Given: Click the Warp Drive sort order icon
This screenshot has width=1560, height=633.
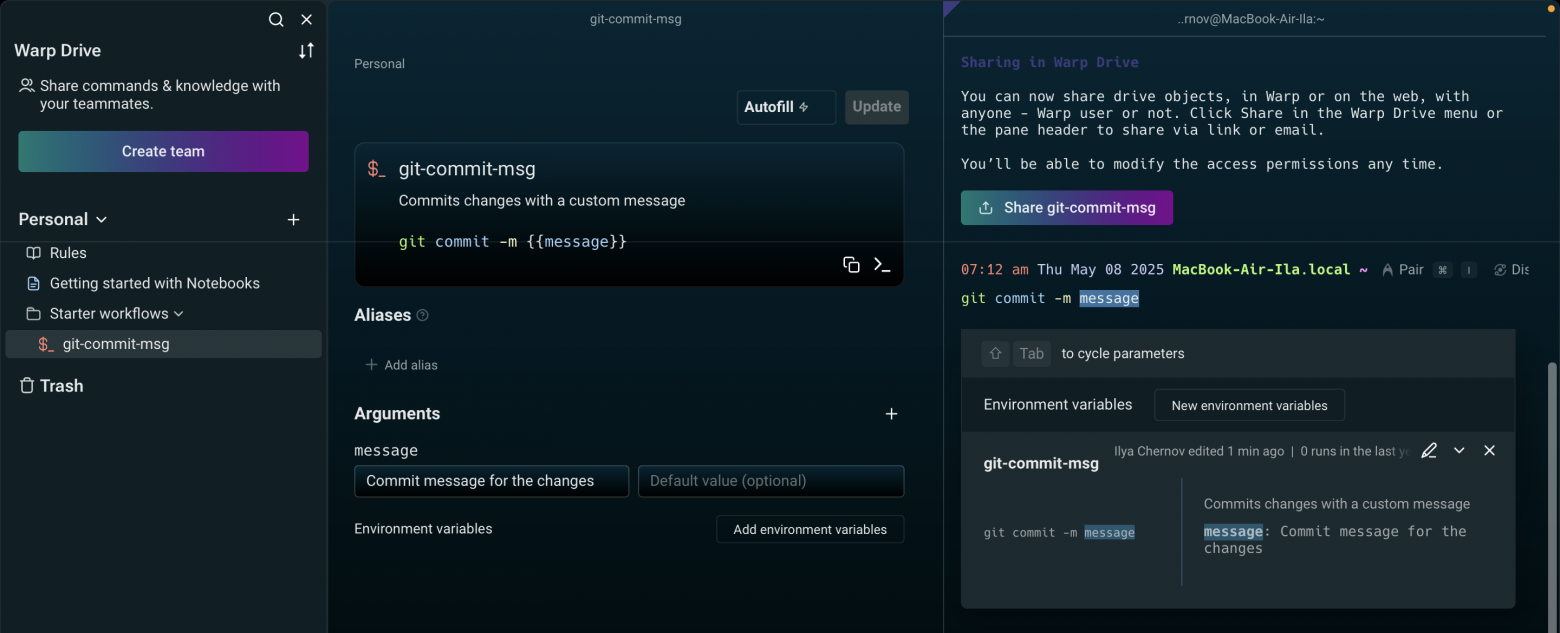Looking at the screenshot, I should [x=306, y=50].
